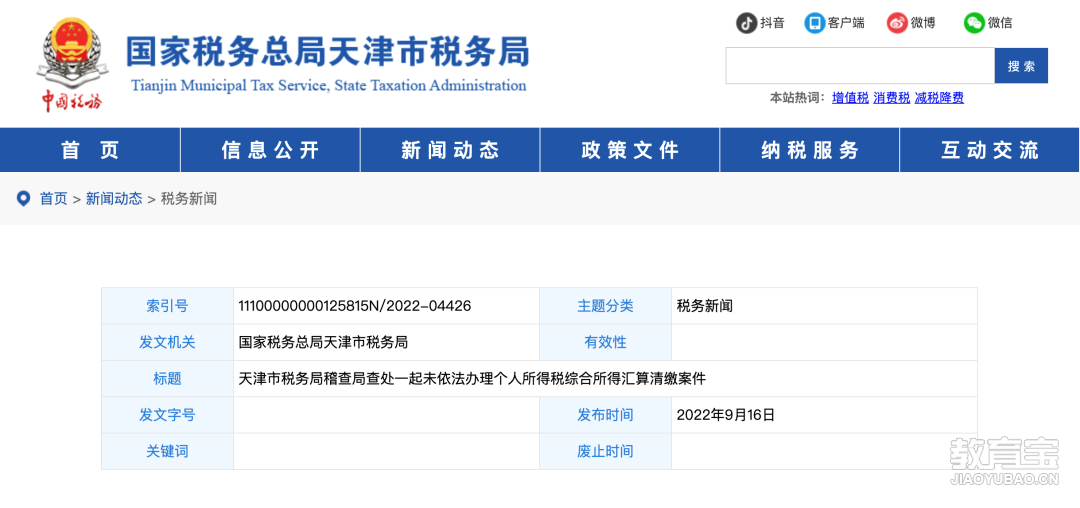The height and width of the screenshot is (508, 1080).
Task: Click the 首页 breadcrumb link
Action: click(54, 199)
